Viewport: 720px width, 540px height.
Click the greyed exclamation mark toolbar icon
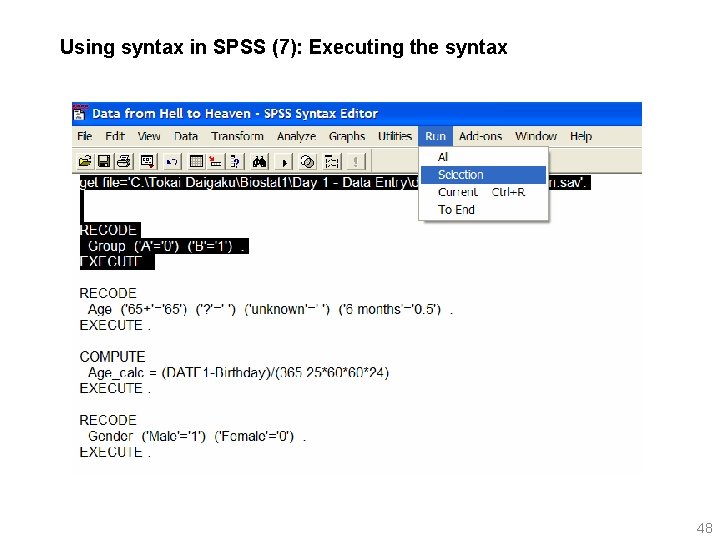point(355,161)
